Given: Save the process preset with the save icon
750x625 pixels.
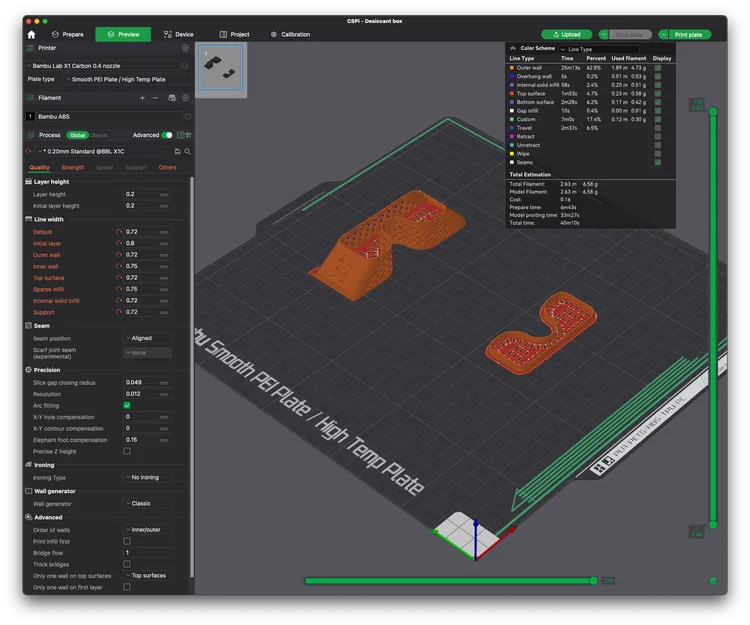Looking at the screenshot, I should pos(177,152).
